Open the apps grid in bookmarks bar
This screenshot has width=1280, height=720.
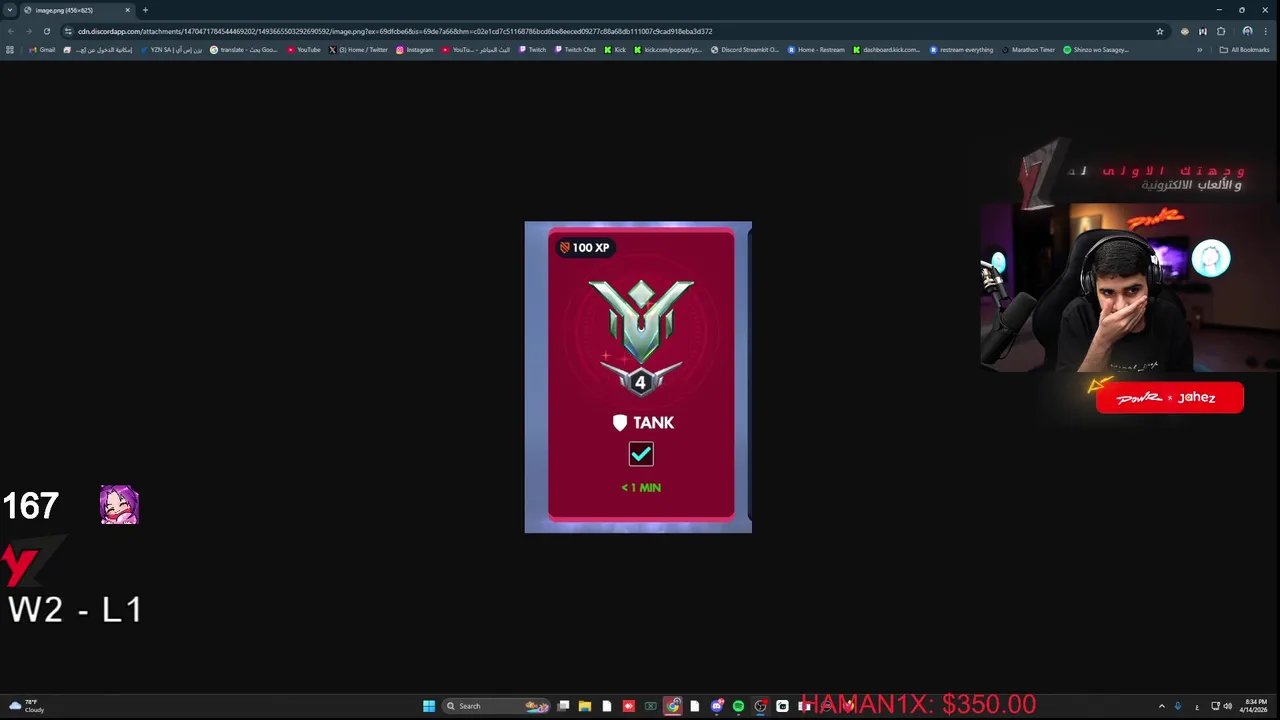(x=10, y=50)
